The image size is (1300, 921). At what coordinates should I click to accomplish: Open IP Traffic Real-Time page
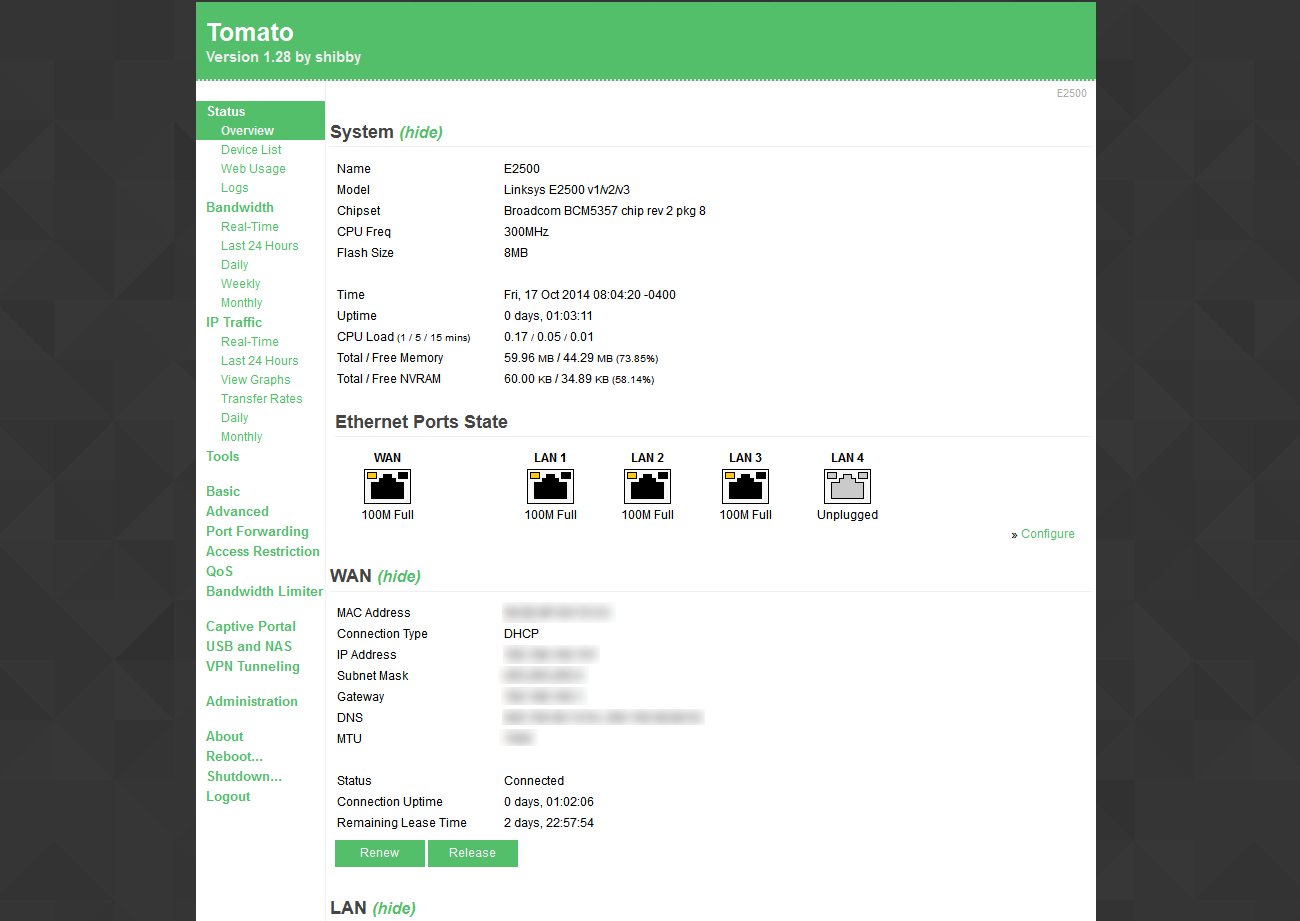coord(250,342)
